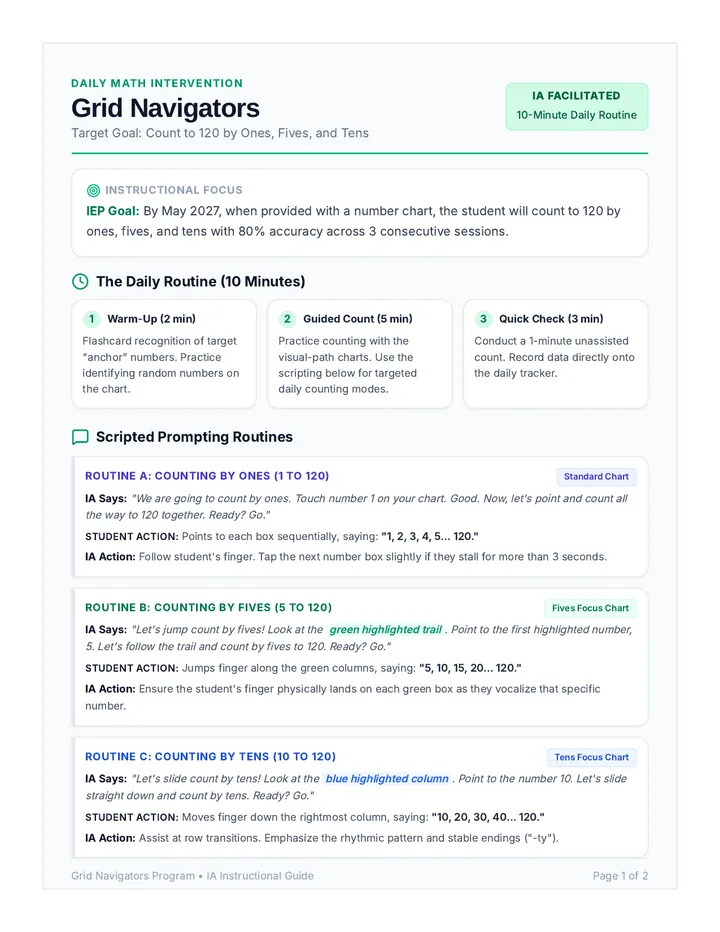Click the Warm-Up (2 min) card title
Screen dimensions: 720x932
(x=152, y=319)
